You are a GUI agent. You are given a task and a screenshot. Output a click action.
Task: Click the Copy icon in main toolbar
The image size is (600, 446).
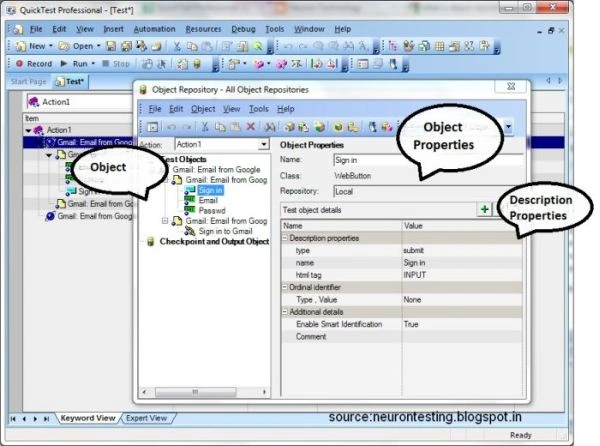pos(192,46)
